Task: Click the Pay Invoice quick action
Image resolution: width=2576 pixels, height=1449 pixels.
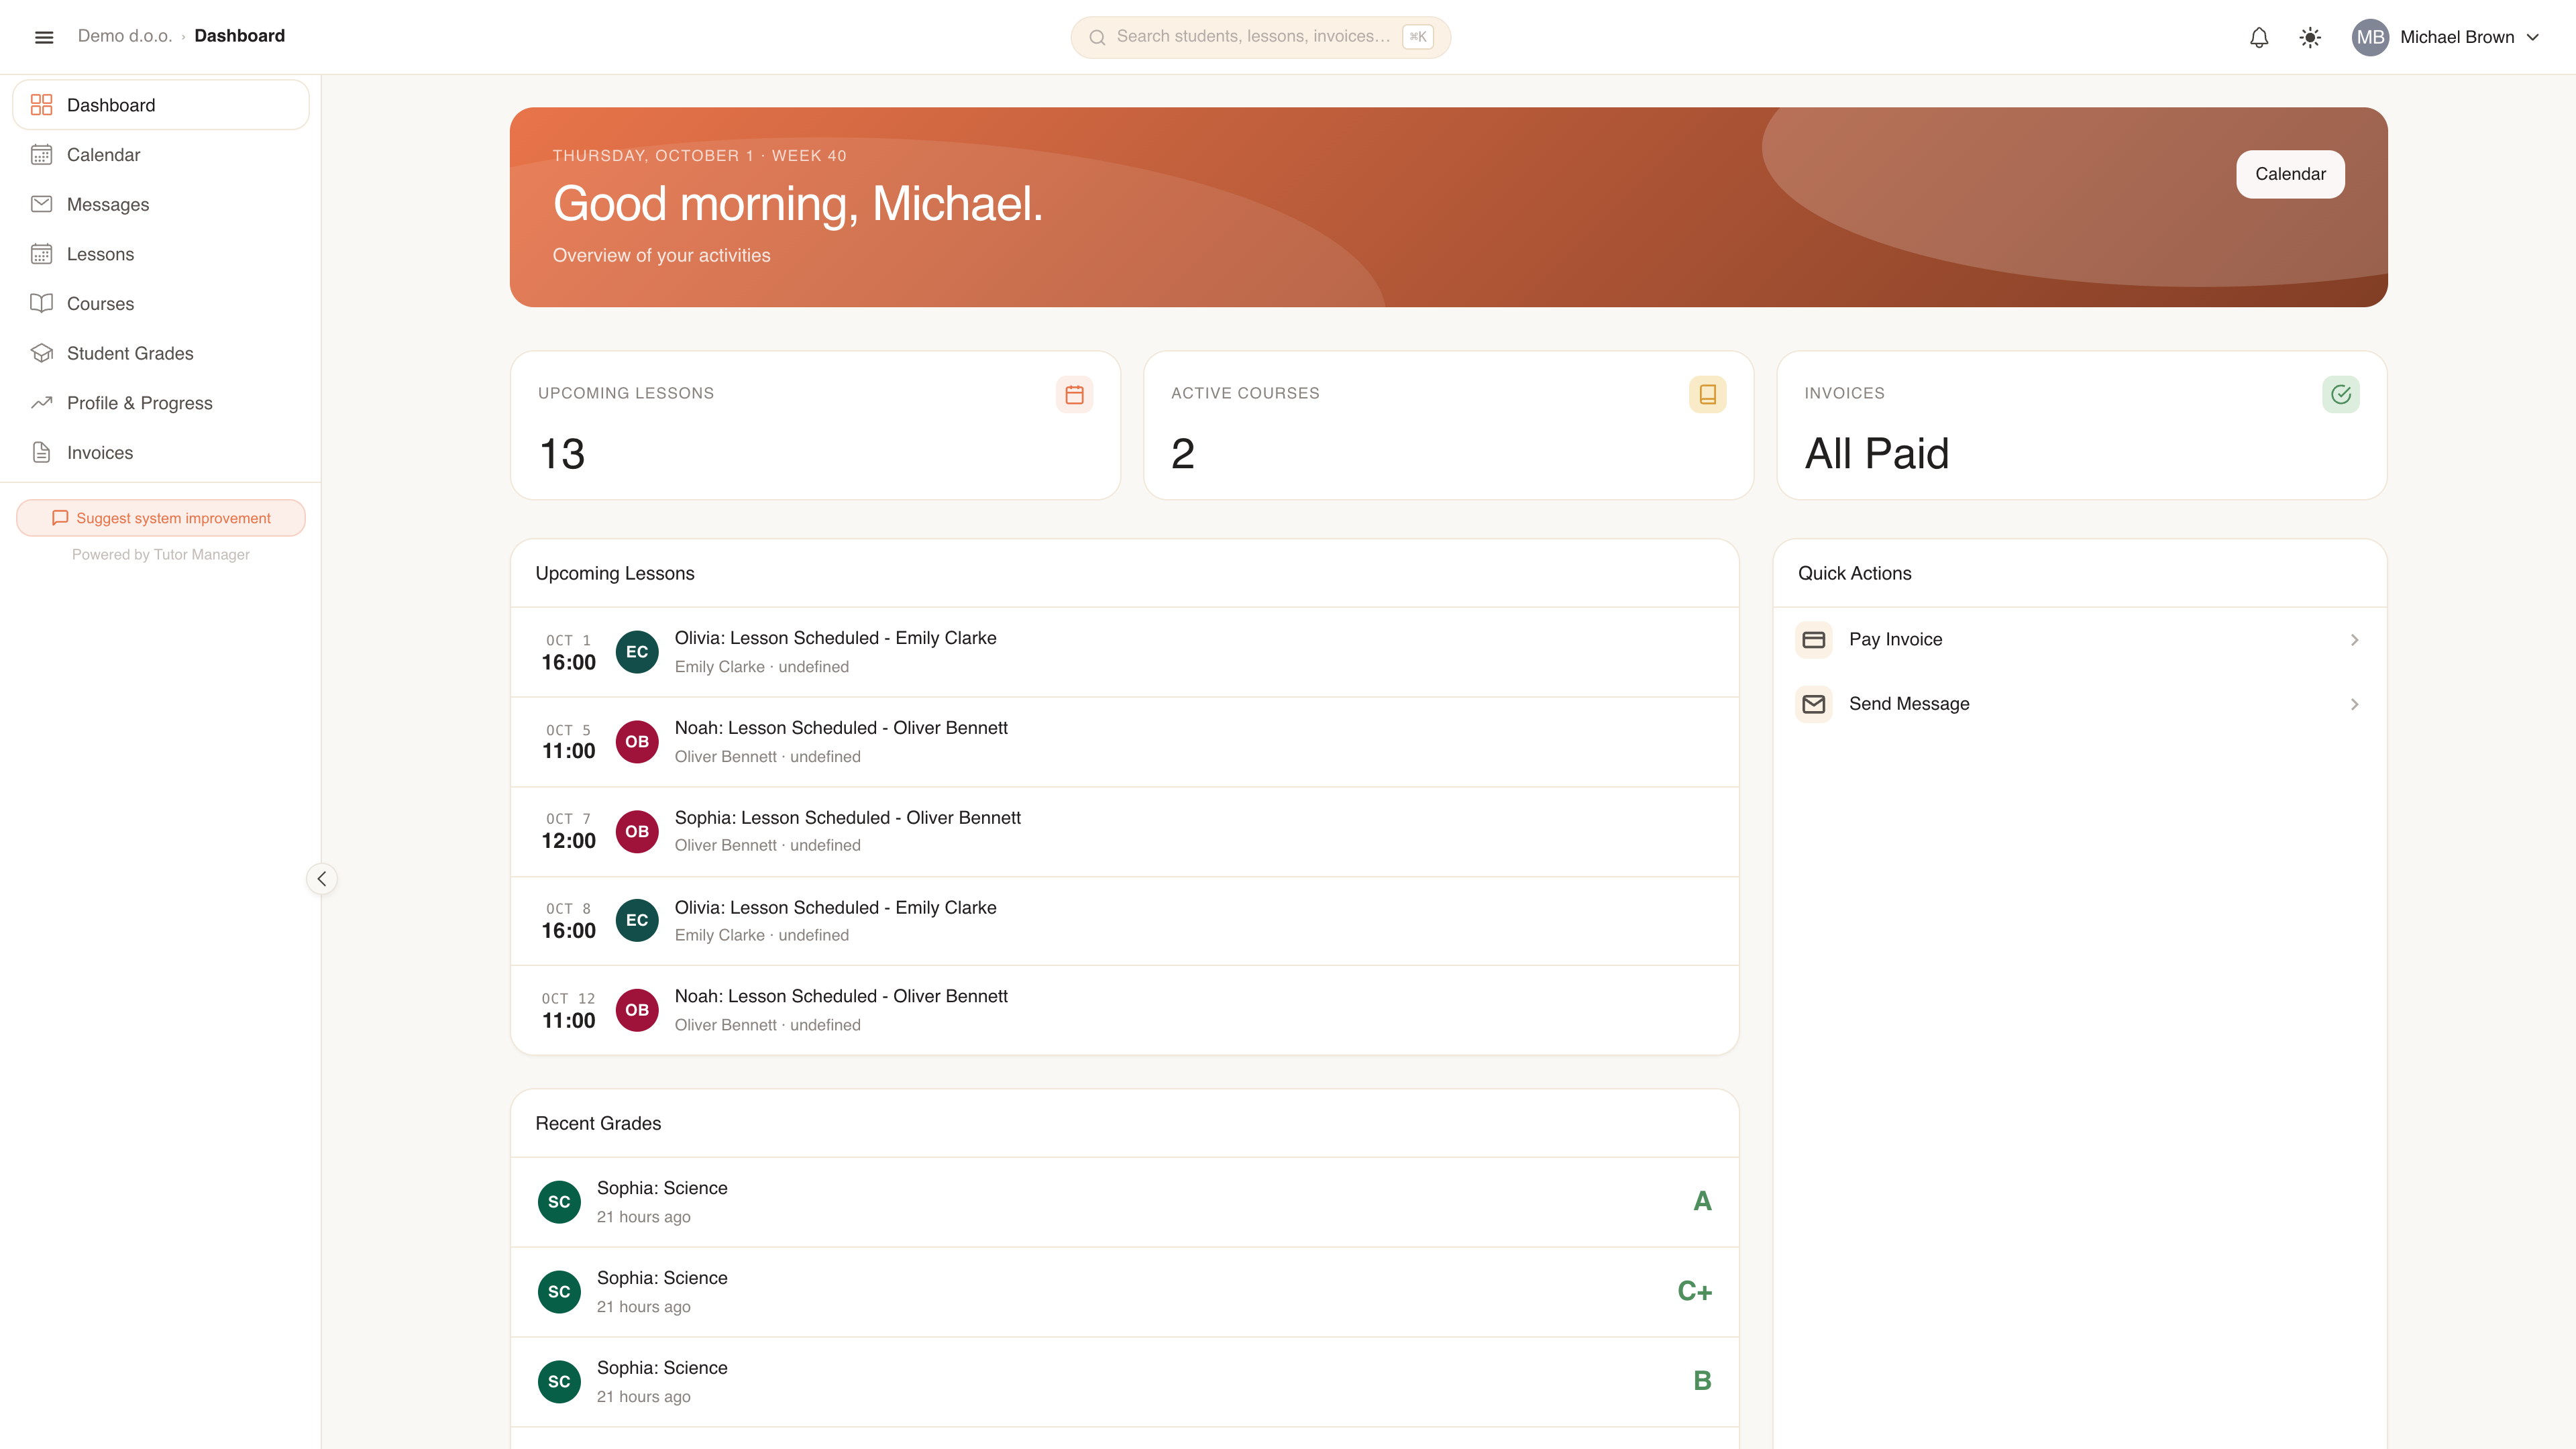Action: (2079, 640)
